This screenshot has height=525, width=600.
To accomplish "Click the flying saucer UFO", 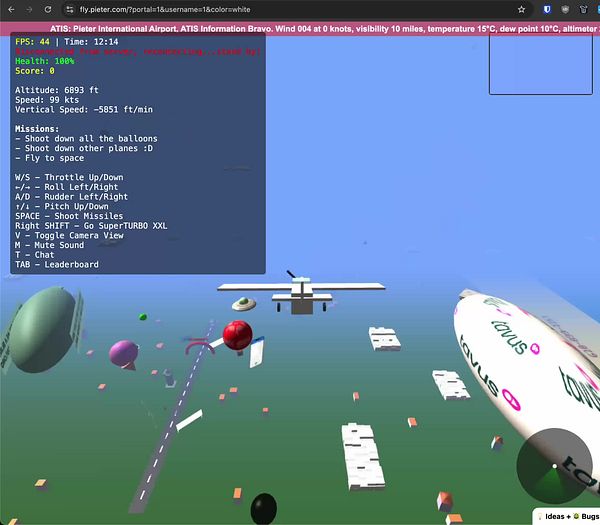I will coord(244,304).
